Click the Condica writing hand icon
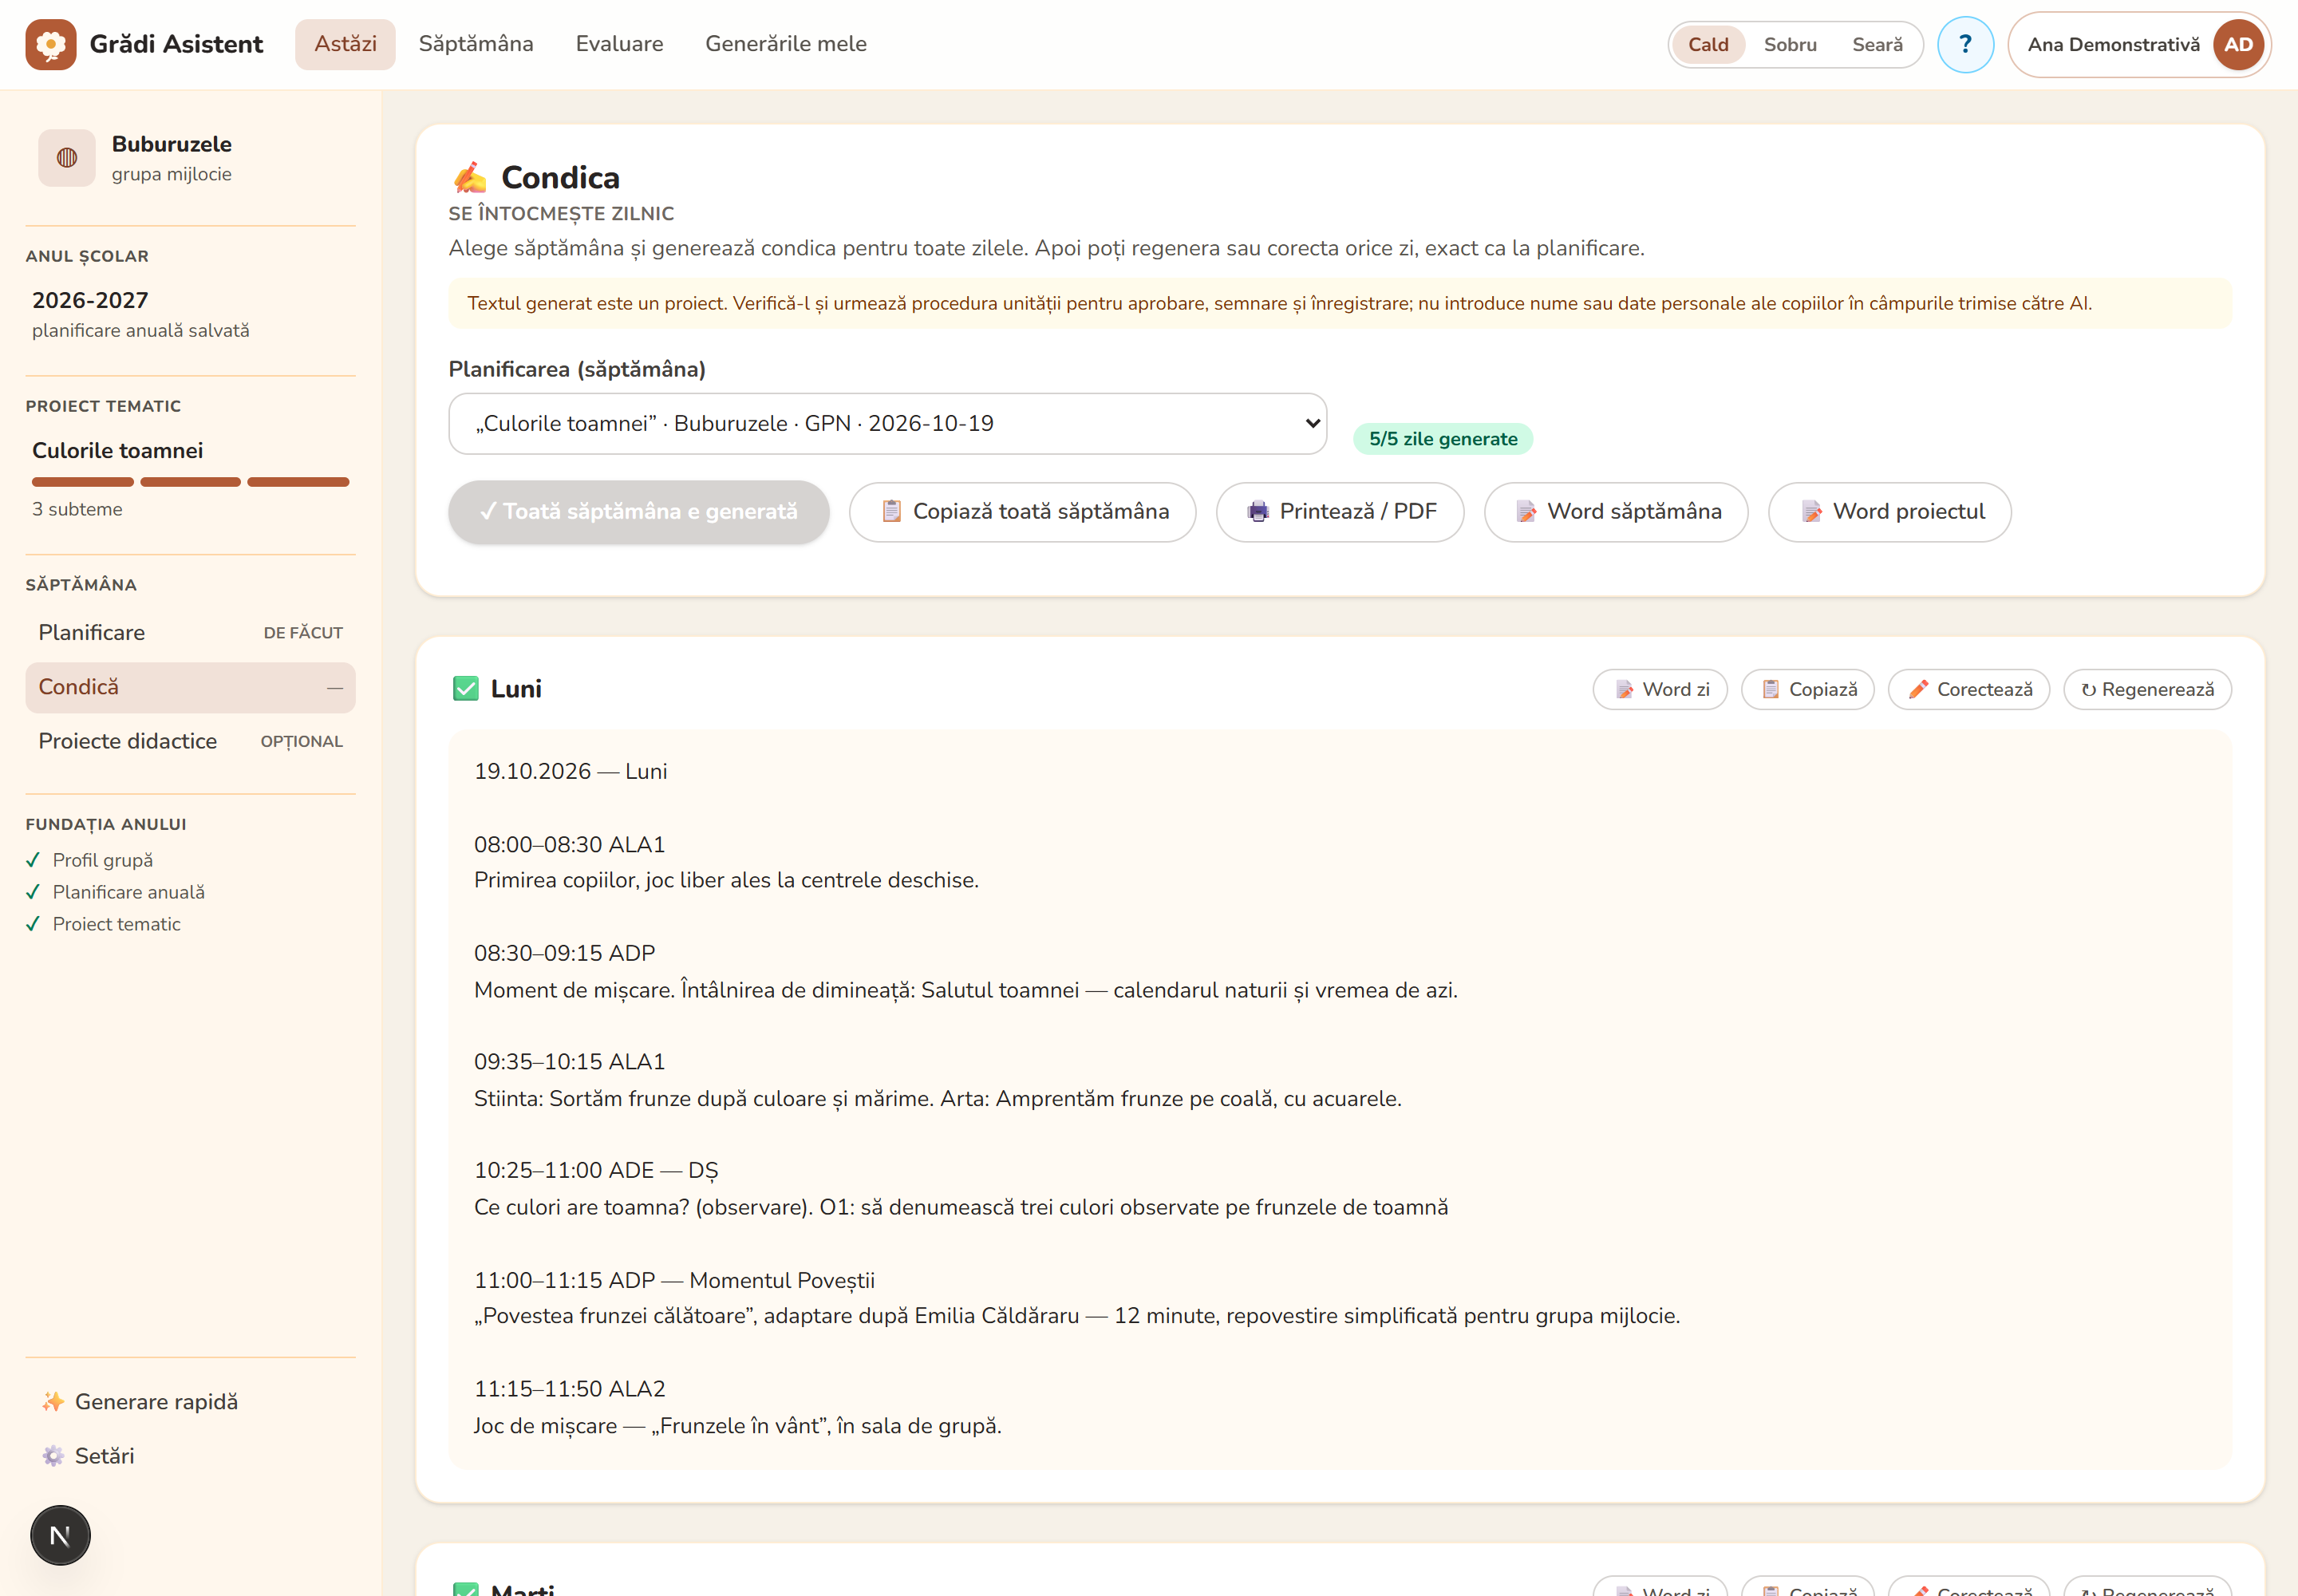Image resolution: width=2298 pixels, height=1596 pixels. pos(470,177)
